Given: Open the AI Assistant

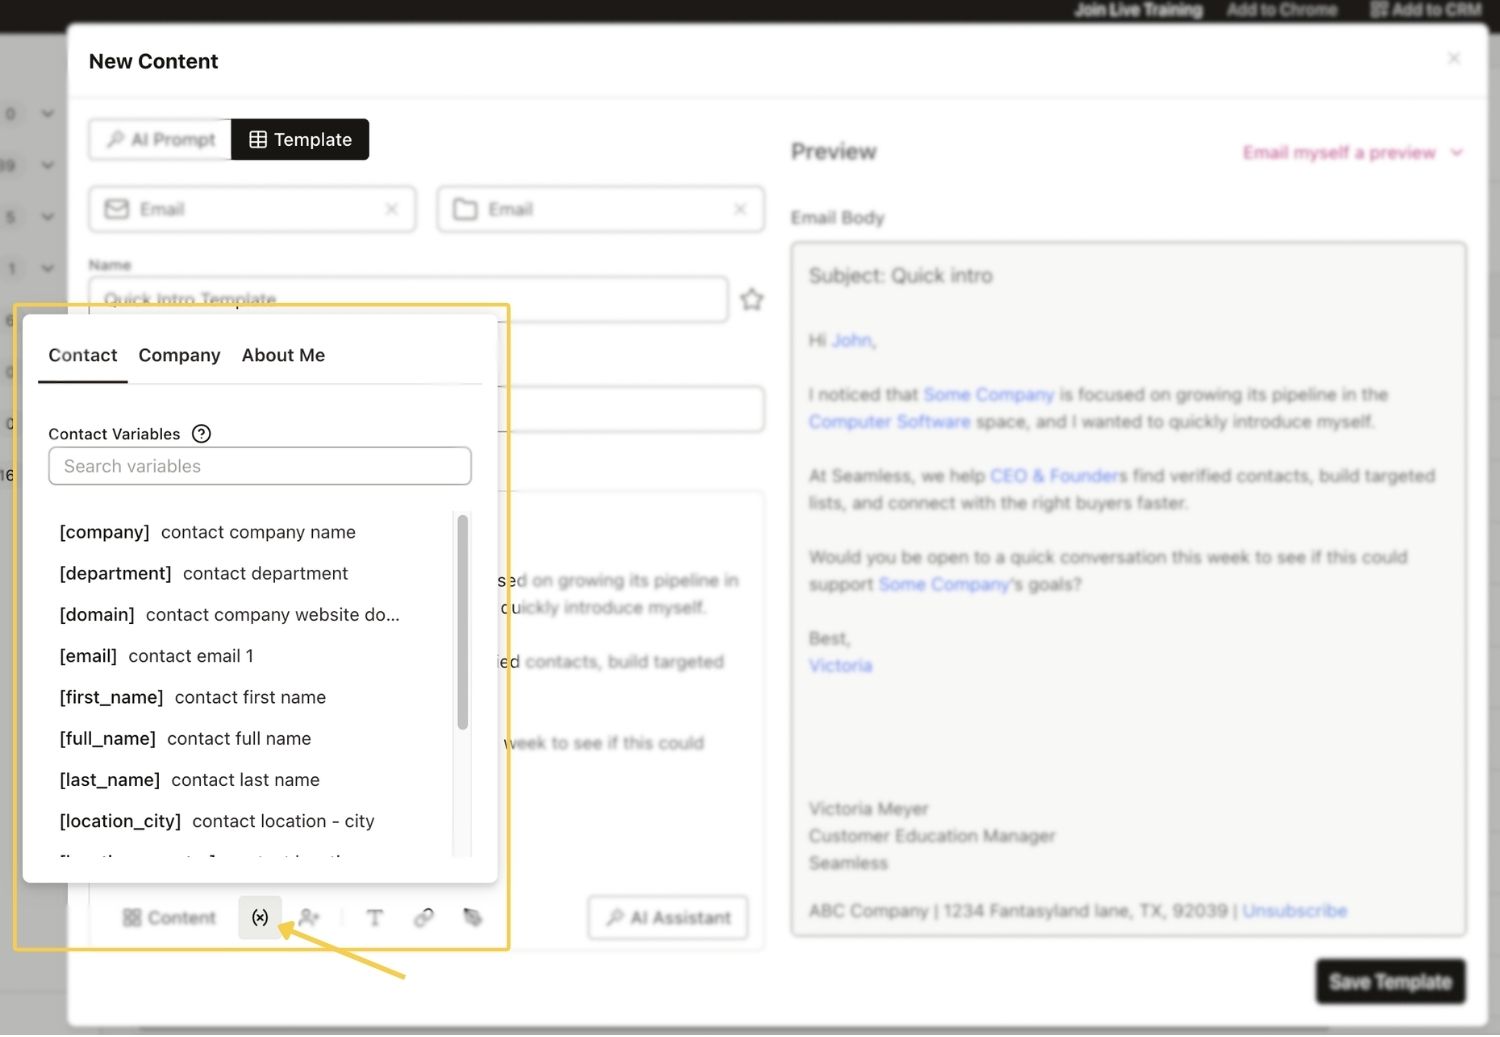Looking at the screenshot, I should click(668, 917).
